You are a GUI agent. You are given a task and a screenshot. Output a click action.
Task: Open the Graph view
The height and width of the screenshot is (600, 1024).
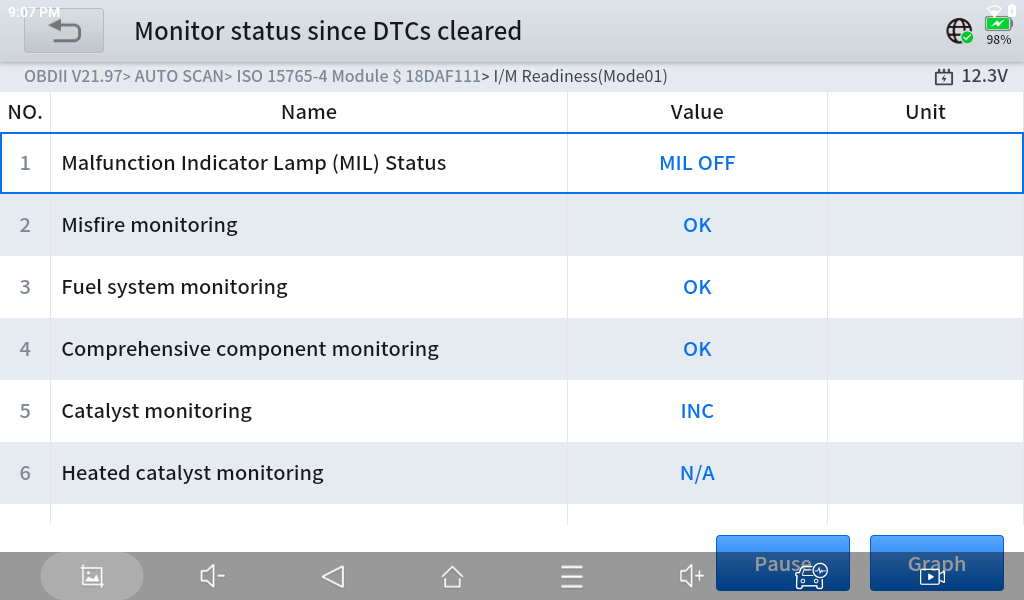tap(936, 563)
